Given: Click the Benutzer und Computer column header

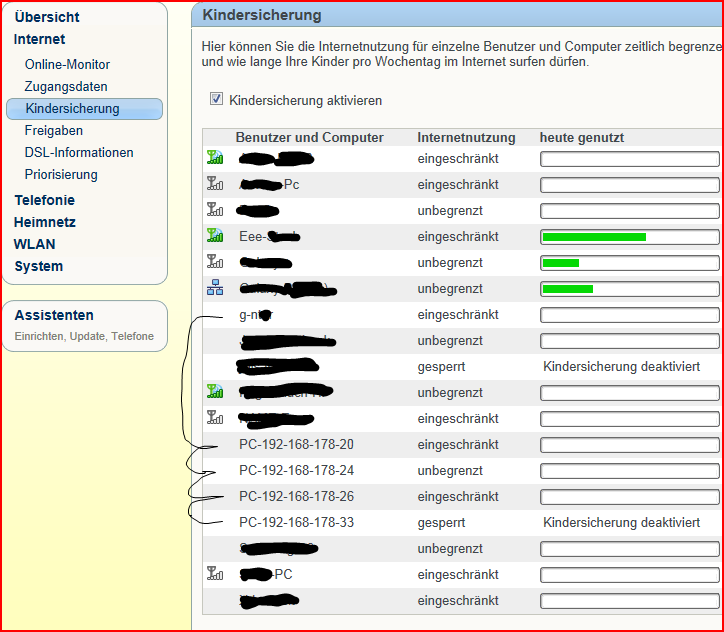Looking at the screenshot, I should pyautogui.click(x=309, y=137).
